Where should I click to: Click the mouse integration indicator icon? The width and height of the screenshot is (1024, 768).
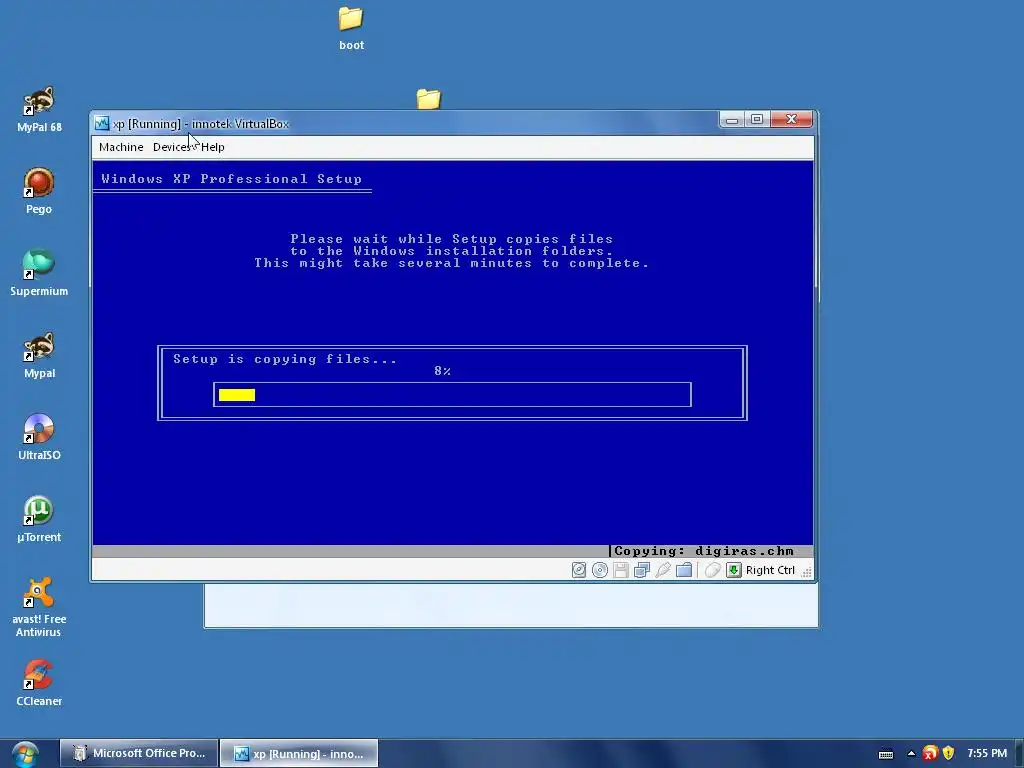pos(712,570)
